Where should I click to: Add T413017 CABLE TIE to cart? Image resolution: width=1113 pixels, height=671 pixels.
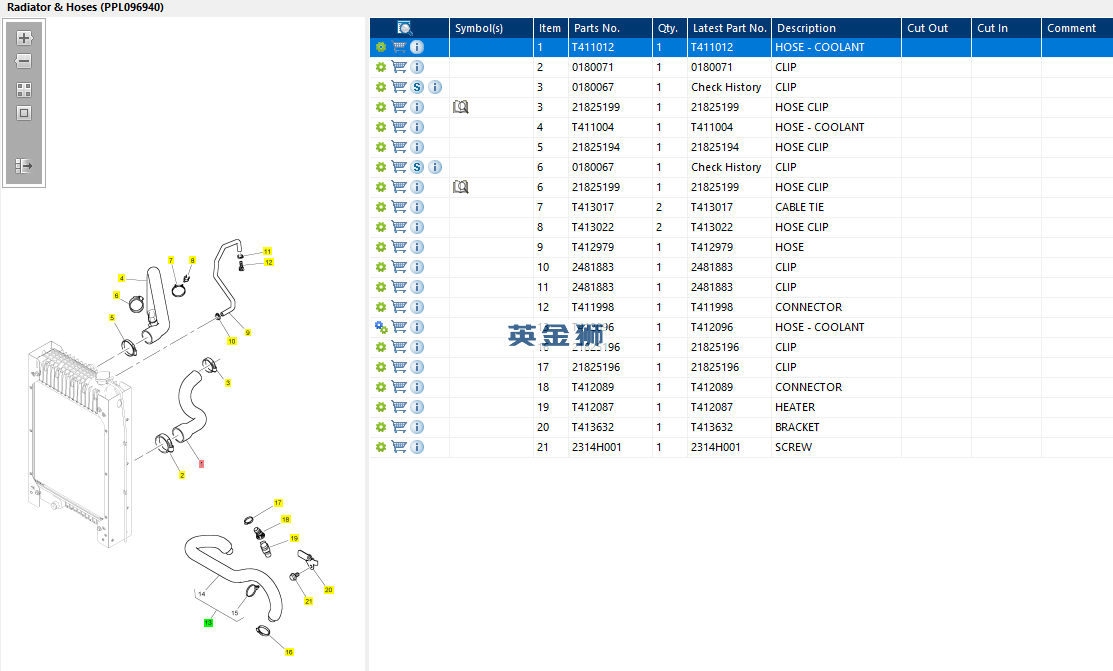tap(400, 207)
